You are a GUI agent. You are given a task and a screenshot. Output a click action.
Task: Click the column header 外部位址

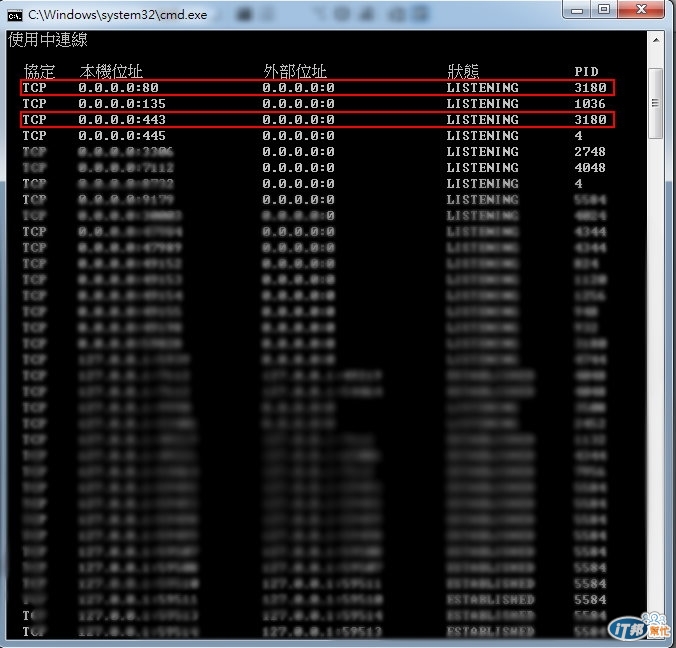point(295,72)
